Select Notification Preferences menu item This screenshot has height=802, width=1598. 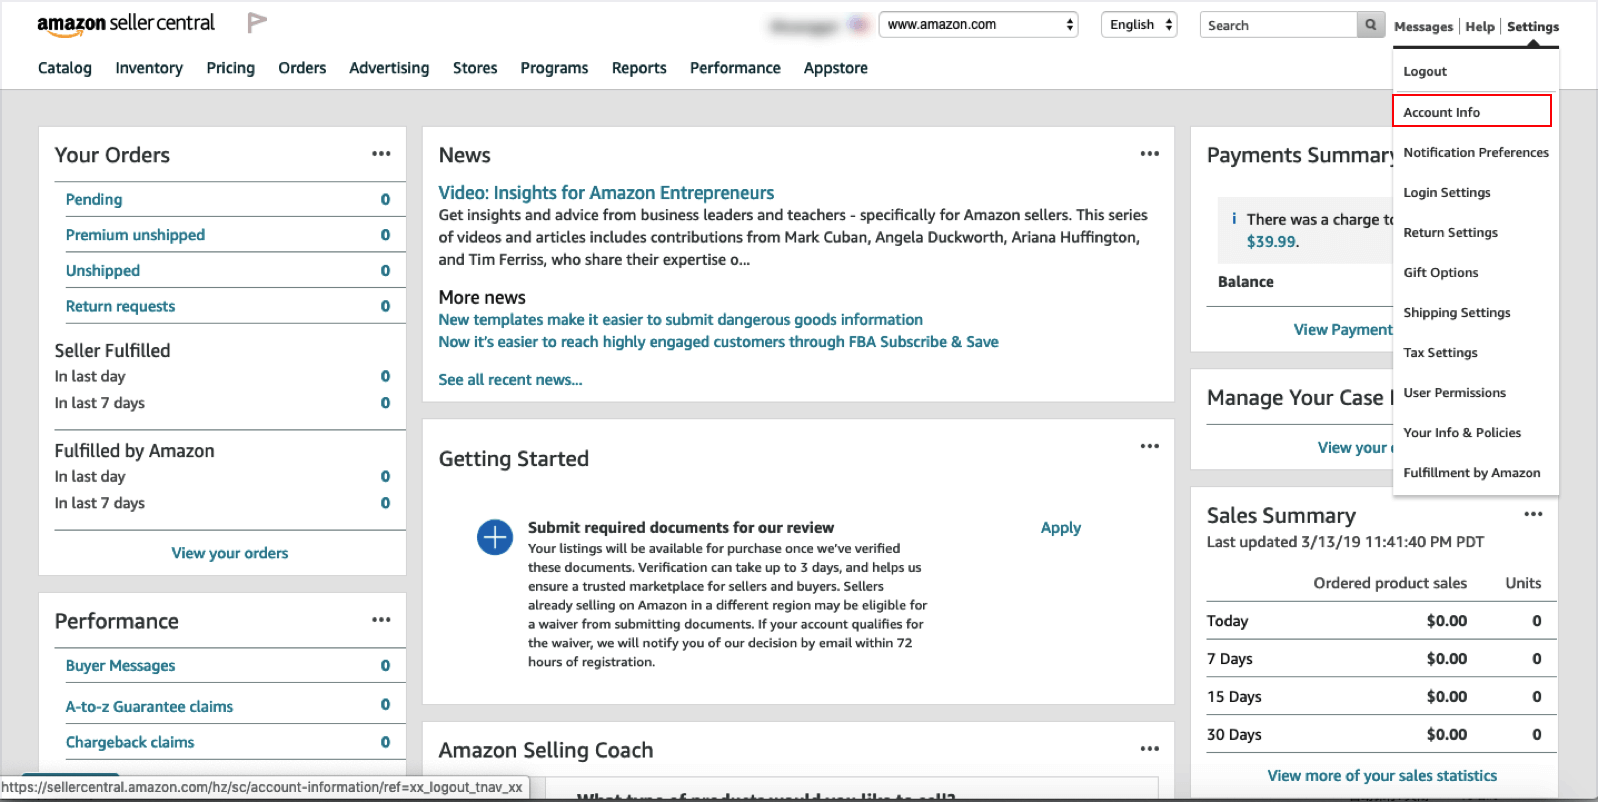(1475, 152)
